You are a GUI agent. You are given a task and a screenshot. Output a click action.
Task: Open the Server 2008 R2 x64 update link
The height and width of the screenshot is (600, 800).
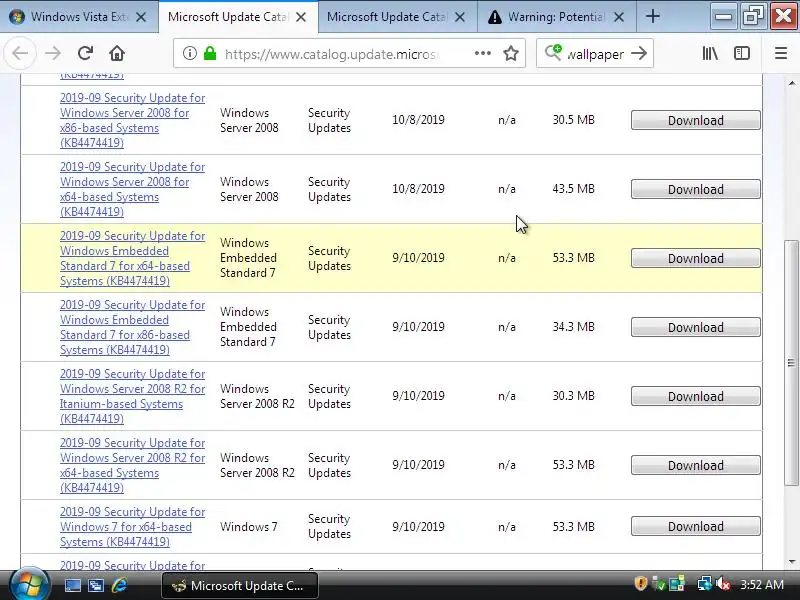133,465
